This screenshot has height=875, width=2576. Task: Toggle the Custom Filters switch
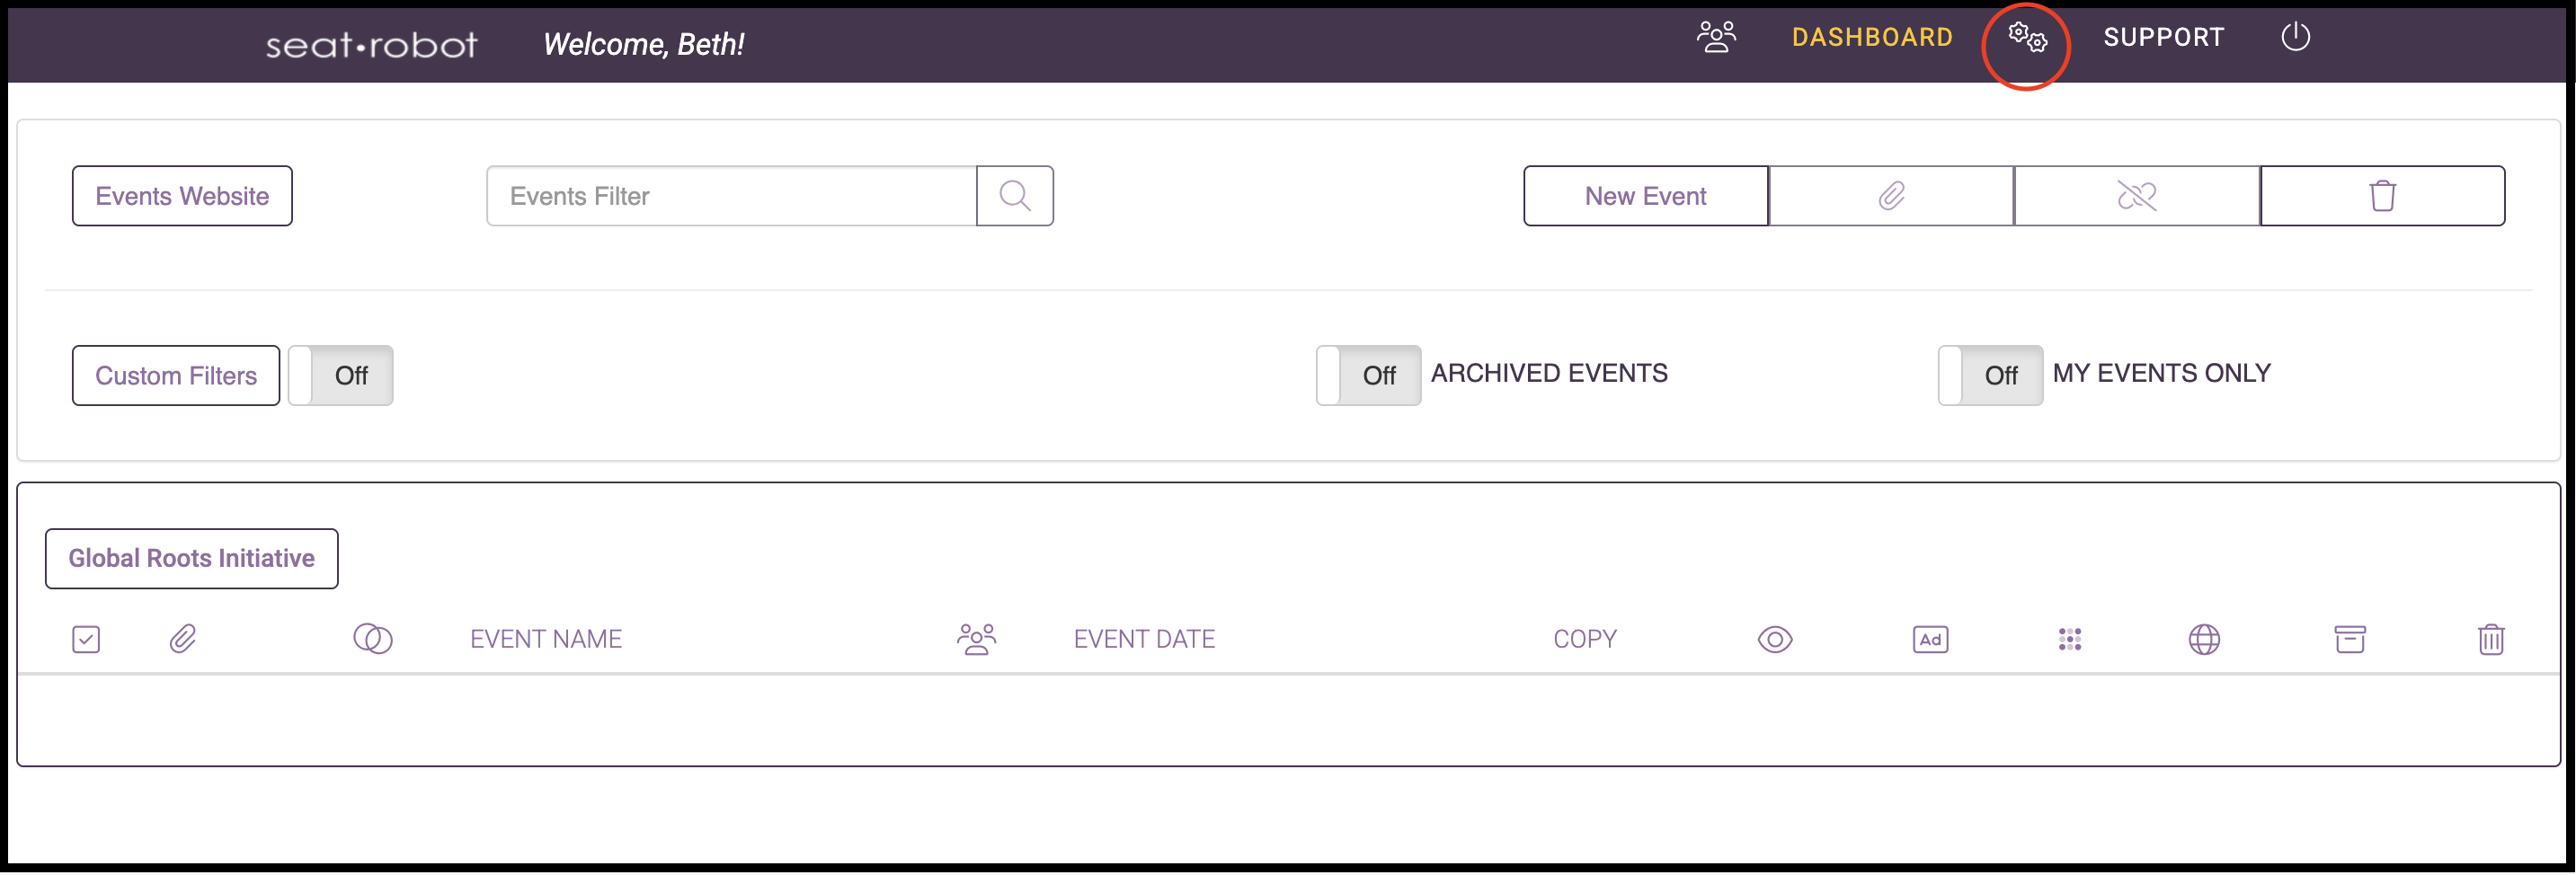340,375
